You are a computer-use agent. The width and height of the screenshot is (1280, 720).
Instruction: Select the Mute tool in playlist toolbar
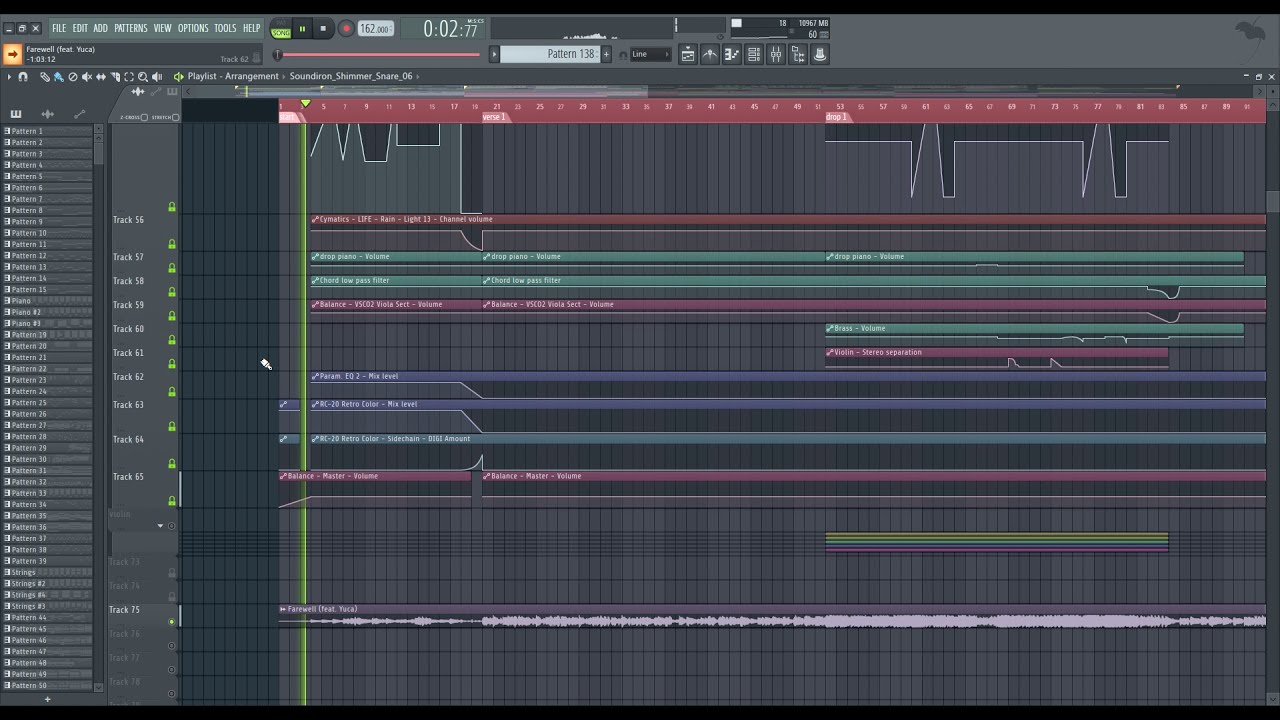(87, 77)
